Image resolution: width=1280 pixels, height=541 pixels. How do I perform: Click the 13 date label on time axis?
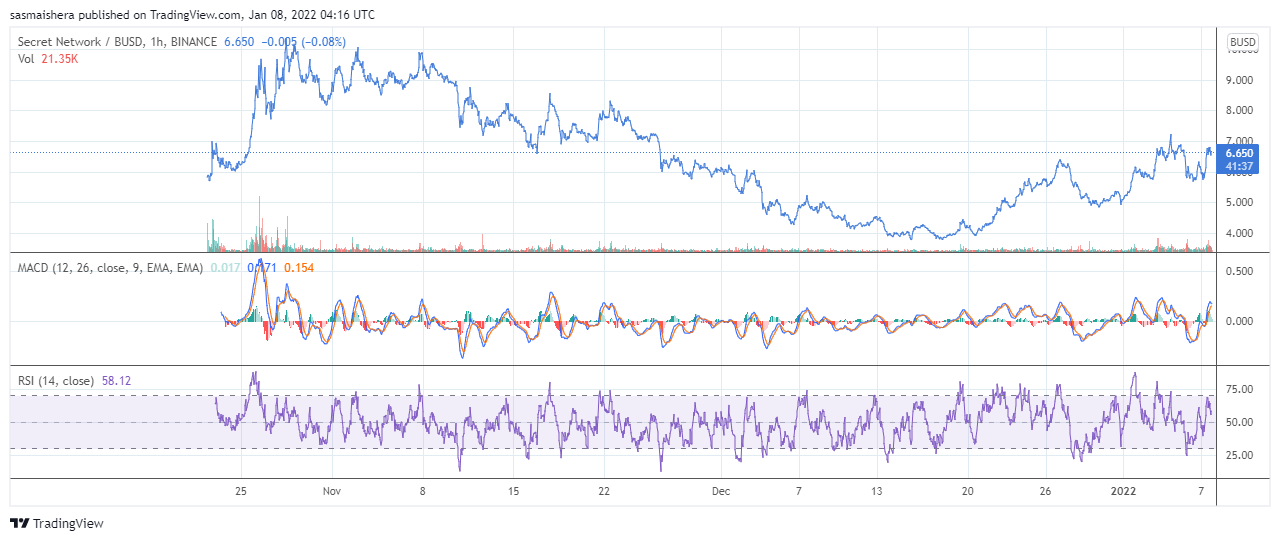(877, 492)
